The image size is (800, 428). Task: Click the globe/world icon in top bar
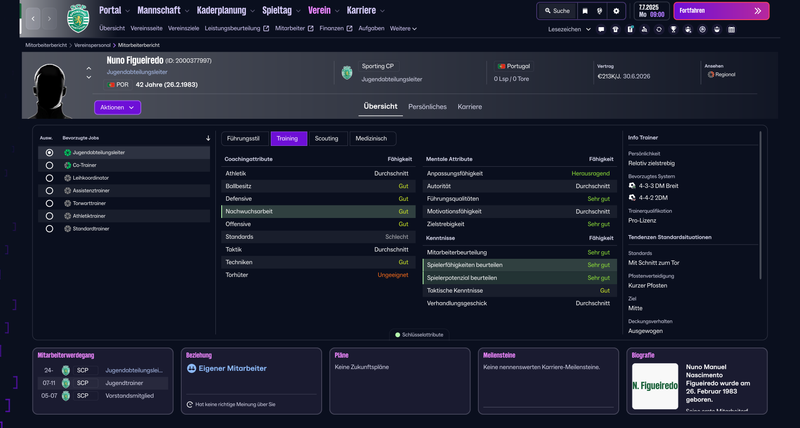point(600,11)
